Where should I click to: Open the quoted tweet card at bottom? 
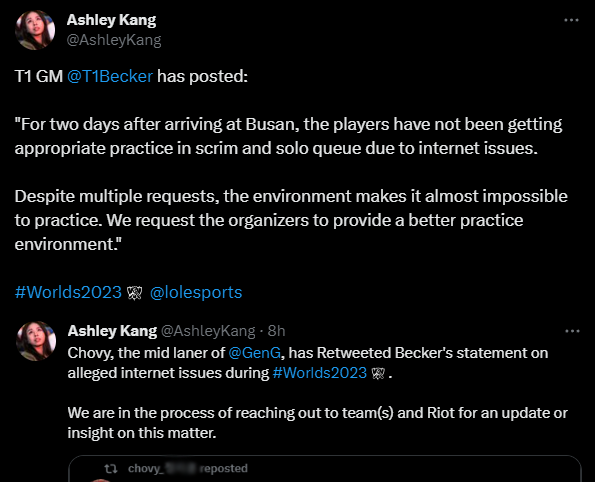tap(325, 469)
